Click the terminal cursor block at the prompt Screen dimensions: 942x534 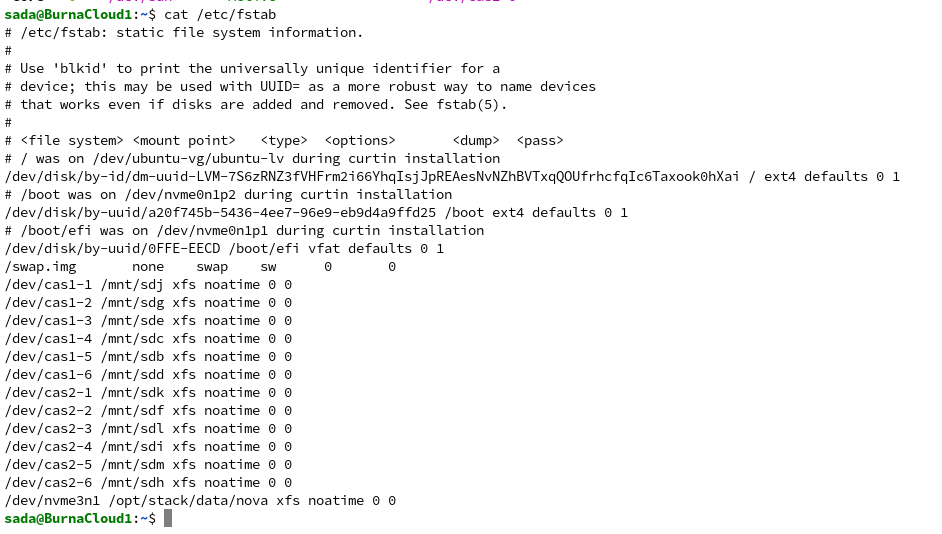tap(168, 518)
